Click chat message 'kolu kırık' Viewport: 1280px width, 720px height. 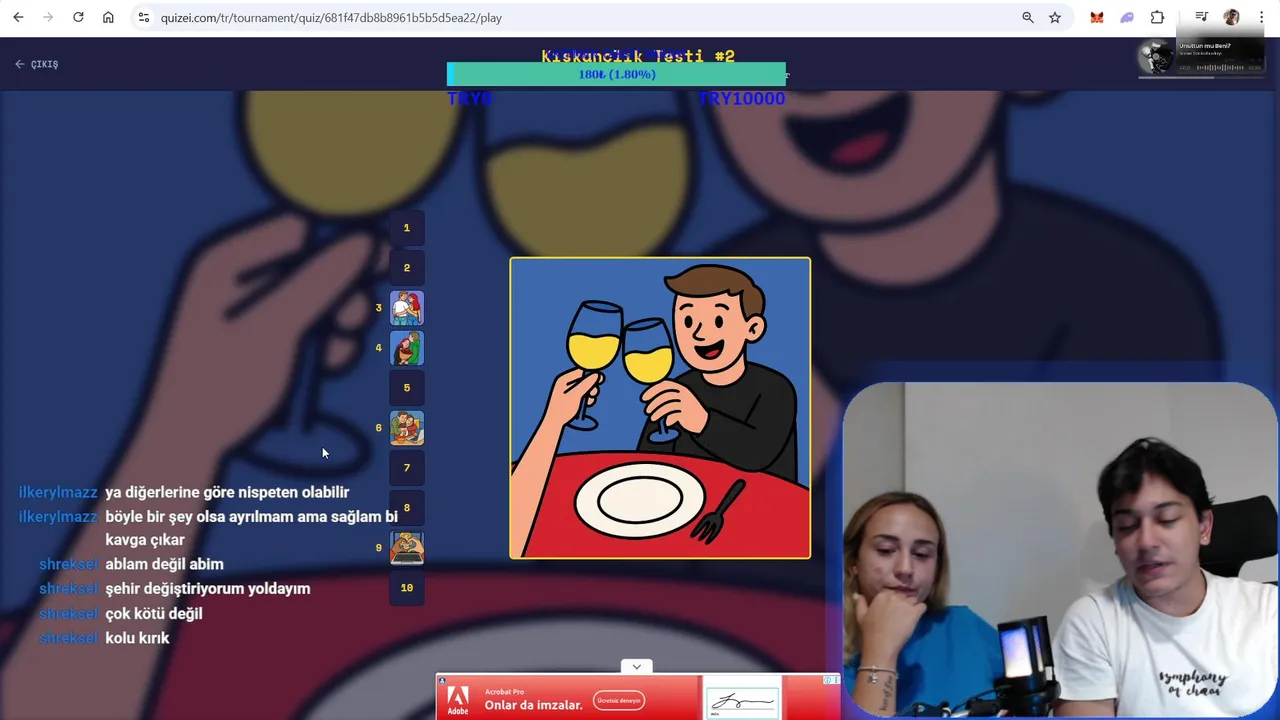coord(137,638)
